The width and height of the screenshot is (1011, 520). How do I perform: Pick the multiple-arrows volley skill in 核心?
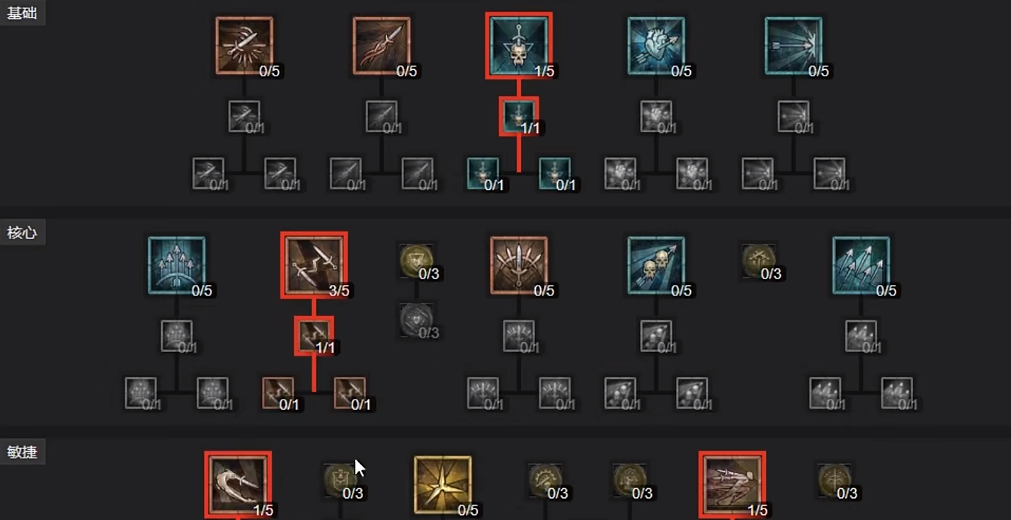point(861,265)
